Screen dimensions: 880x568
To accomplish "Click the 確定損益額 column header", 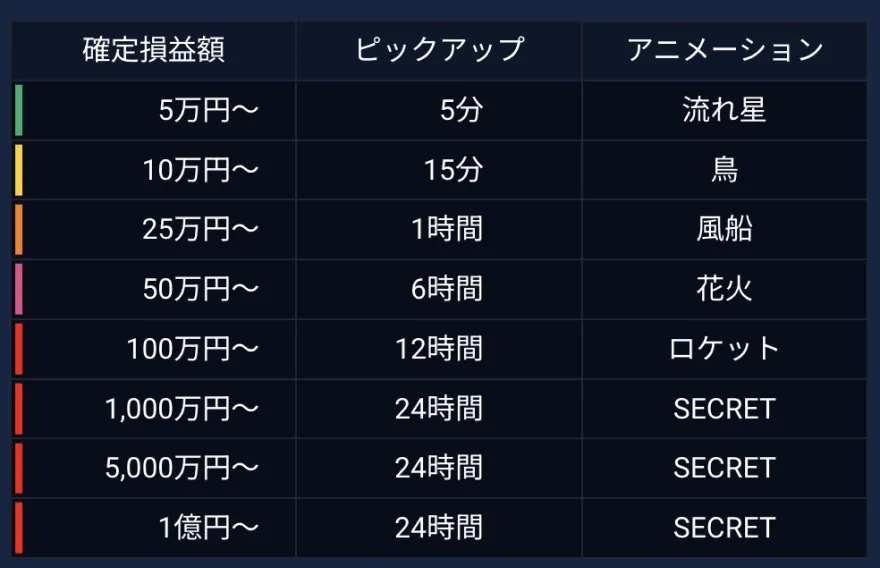I will (153, 50).
